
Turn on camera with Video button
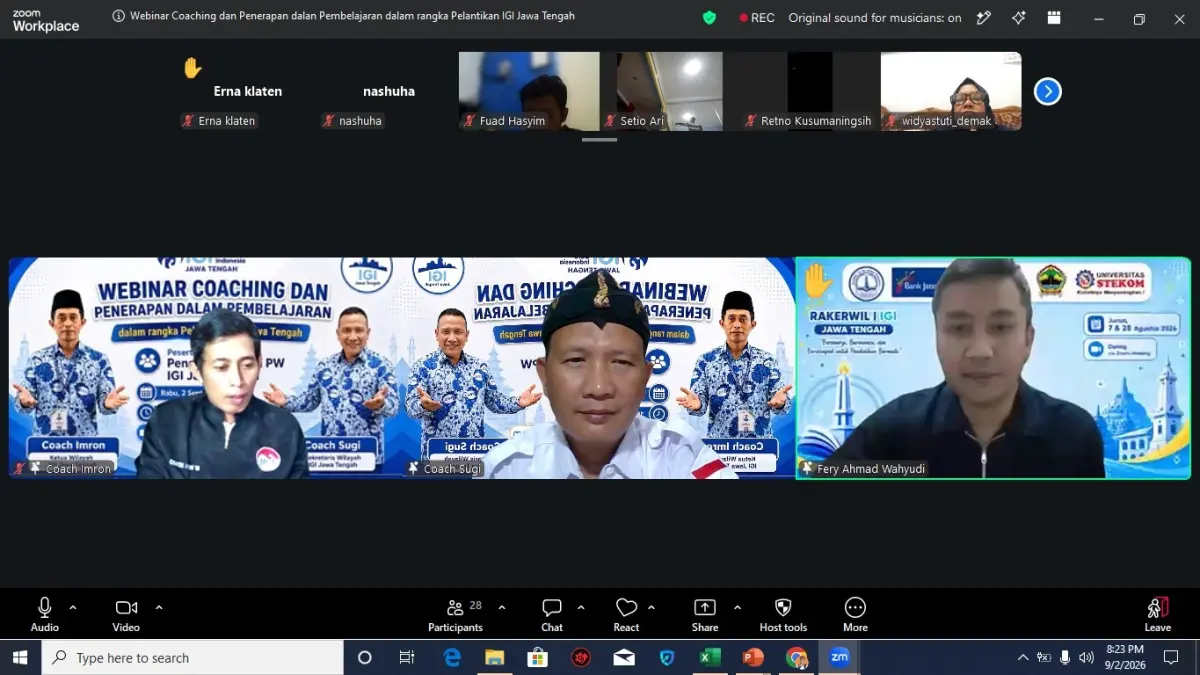(x=126, y=614)
